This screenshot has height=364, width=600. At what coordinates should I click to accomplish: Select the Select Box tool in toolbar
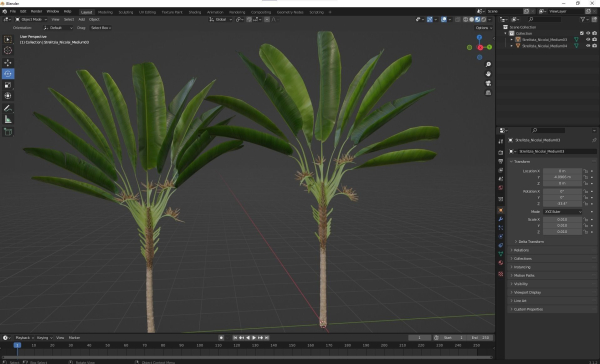point(8,39)
